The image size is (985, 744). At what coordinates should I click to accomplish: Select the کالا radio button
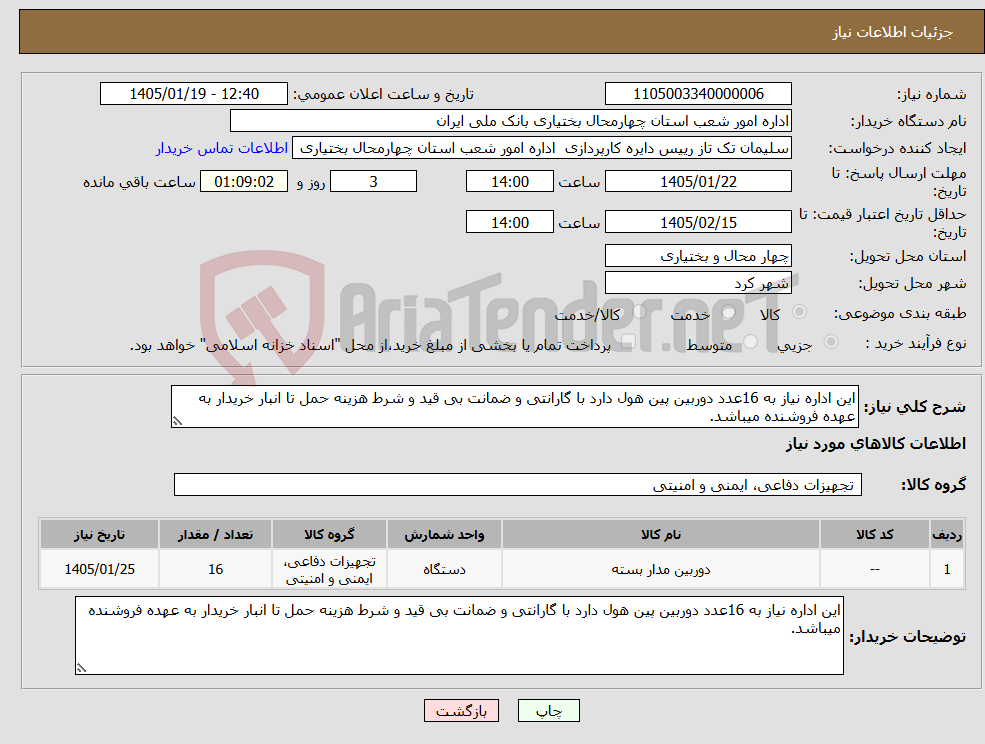click(800, 312)
